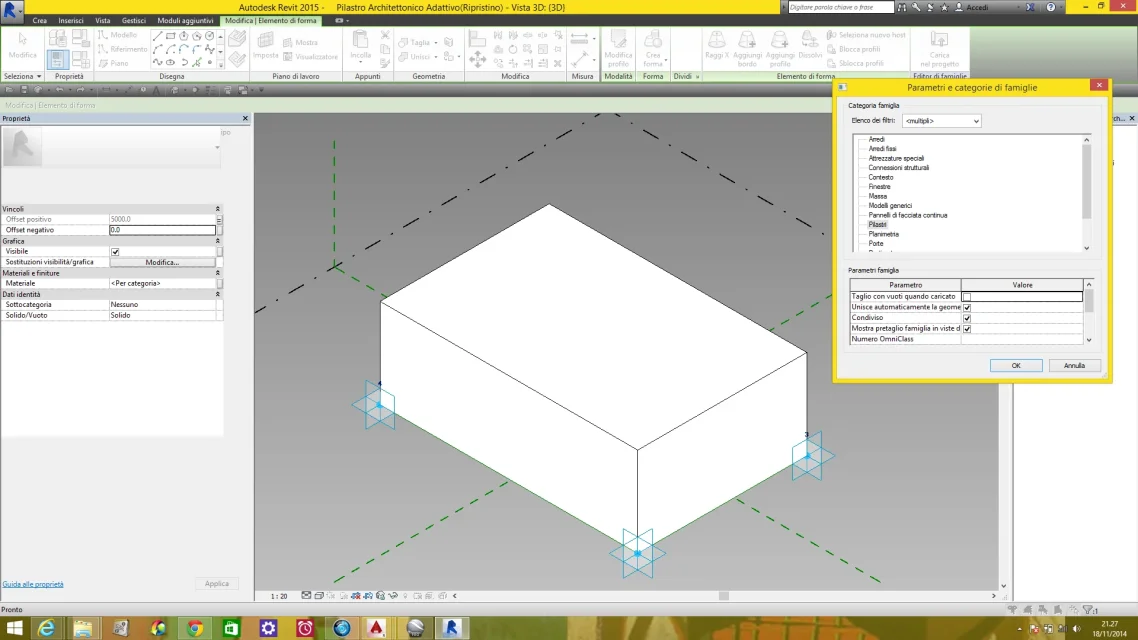Click Aggiungi bordo tool
Image resolution: width=1138 pixels, height=640 pixels.
[x=748, y=48]
